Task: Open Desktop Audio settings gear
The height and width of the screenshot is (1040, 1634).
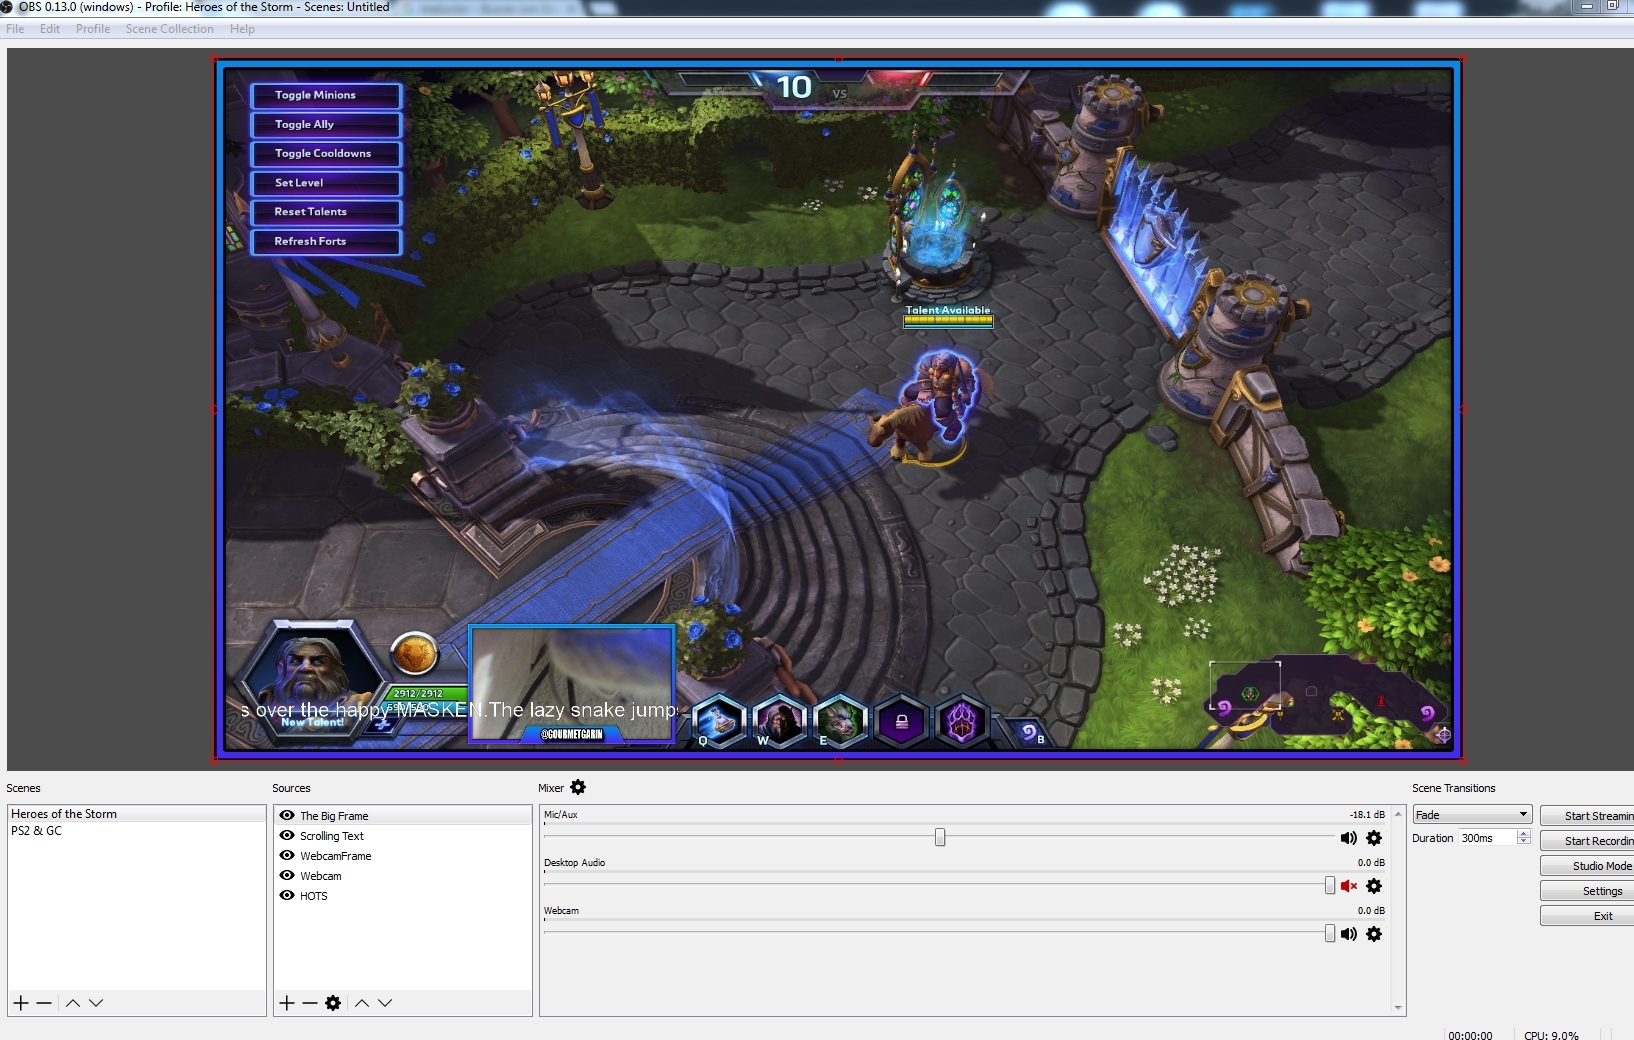Action: (x=1374, y=886)
